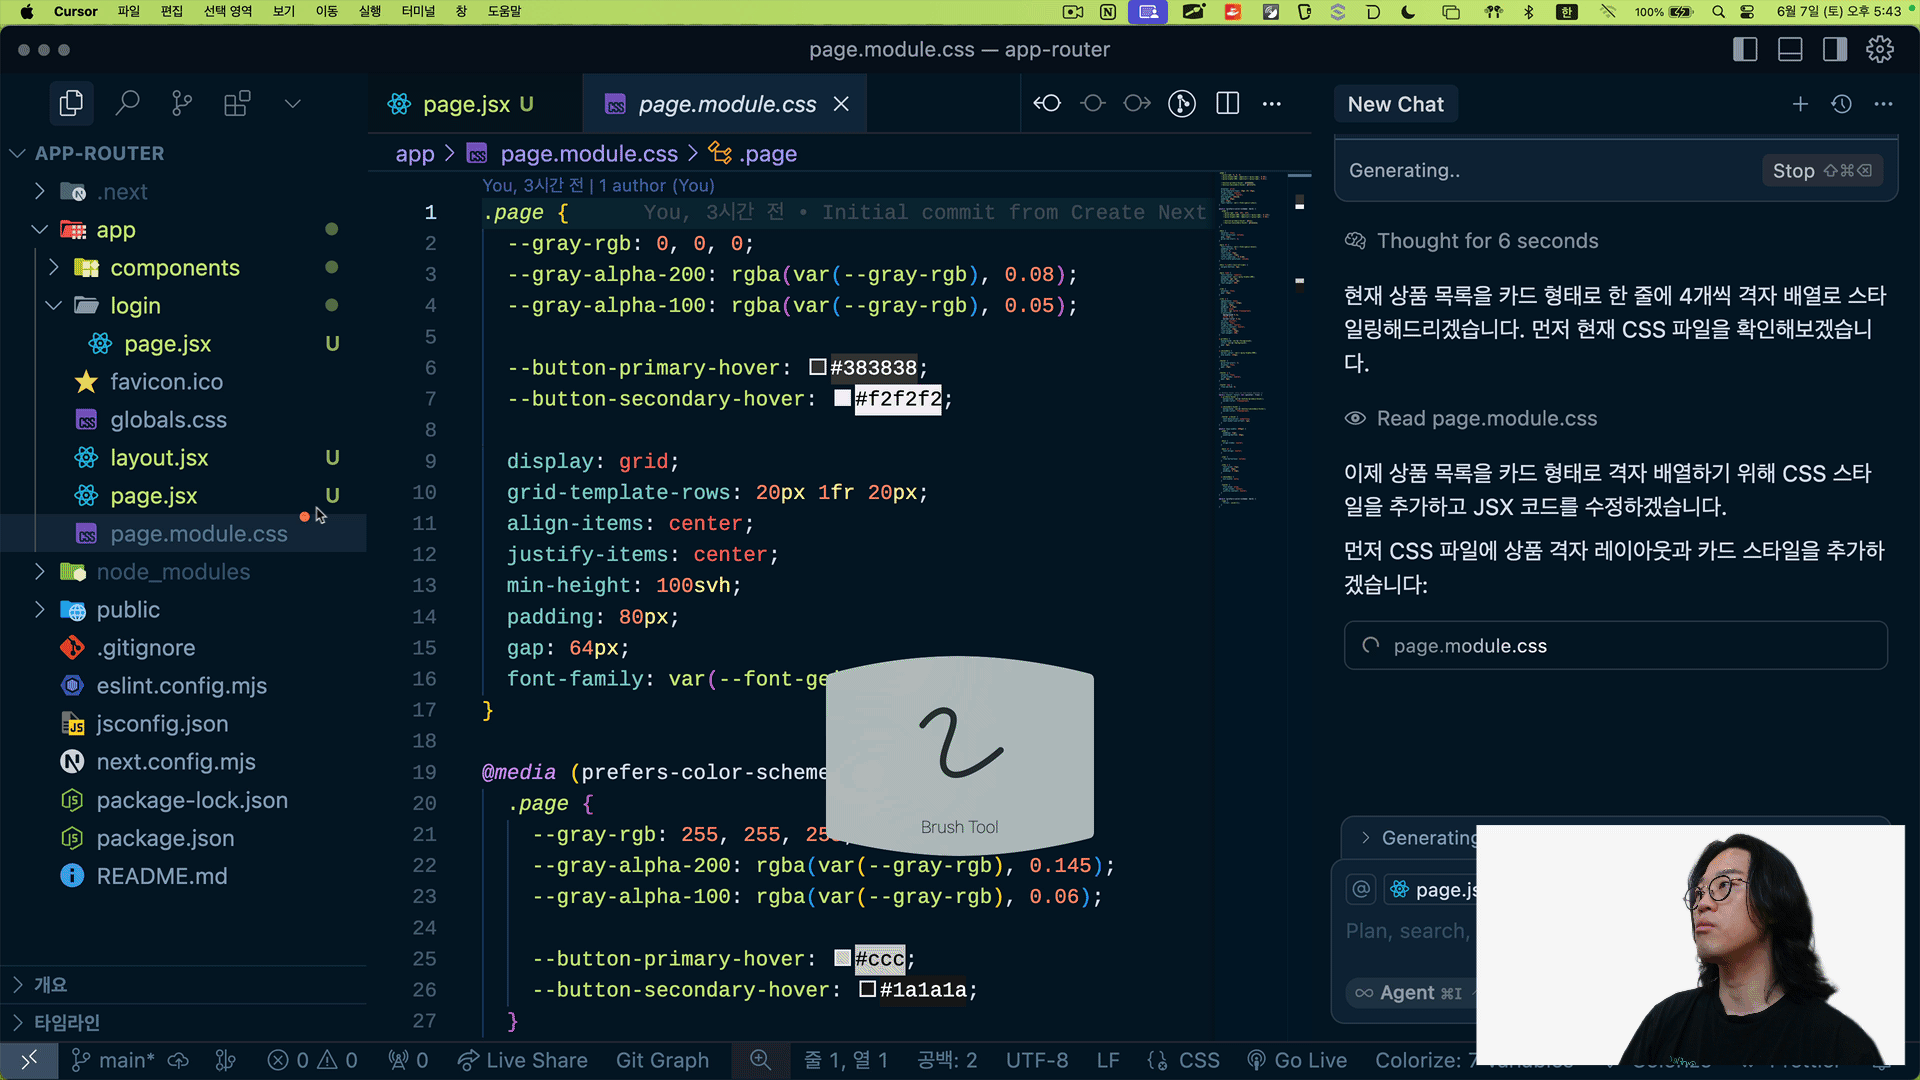The height and width of the screenshot is (1080, 1920).
Task: Open chat history clock icon
Action: [x=1841, y=104]
